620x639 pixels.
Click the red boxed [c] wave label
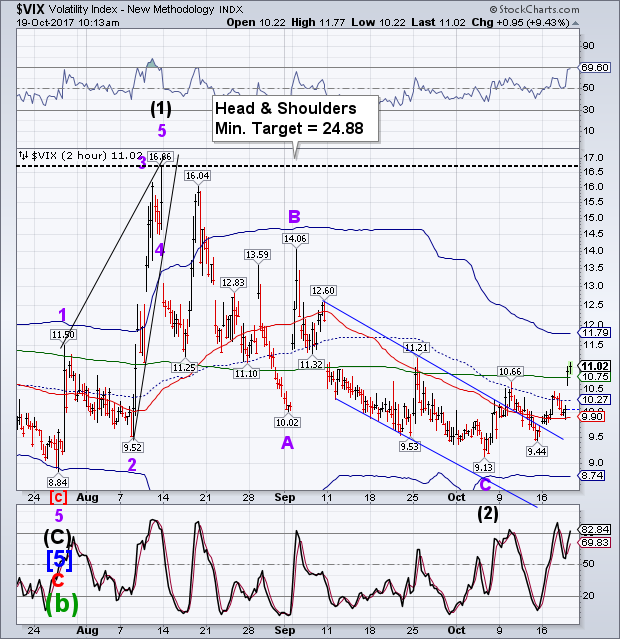coord(60,497)
